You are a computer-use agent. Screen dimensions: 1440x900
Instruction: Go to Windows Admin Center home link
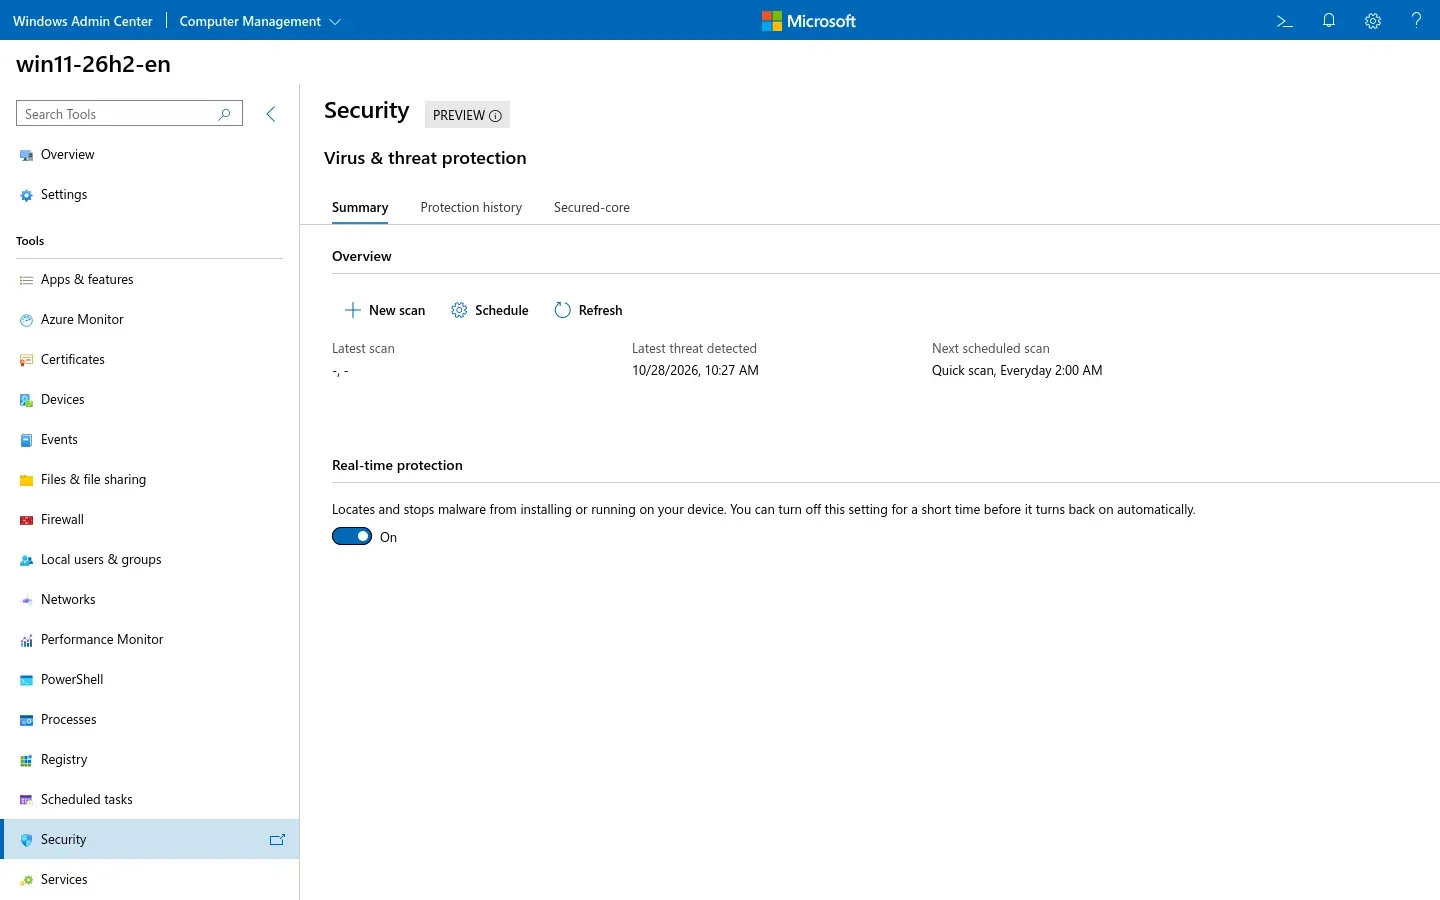click(83, 21)
